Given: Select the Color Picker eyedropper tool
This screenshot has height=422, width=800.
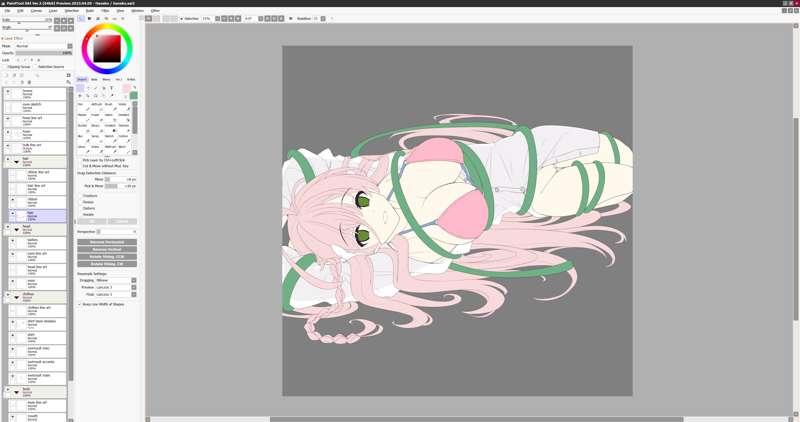Looking at the screenshot, I should [x=112, y=95].
